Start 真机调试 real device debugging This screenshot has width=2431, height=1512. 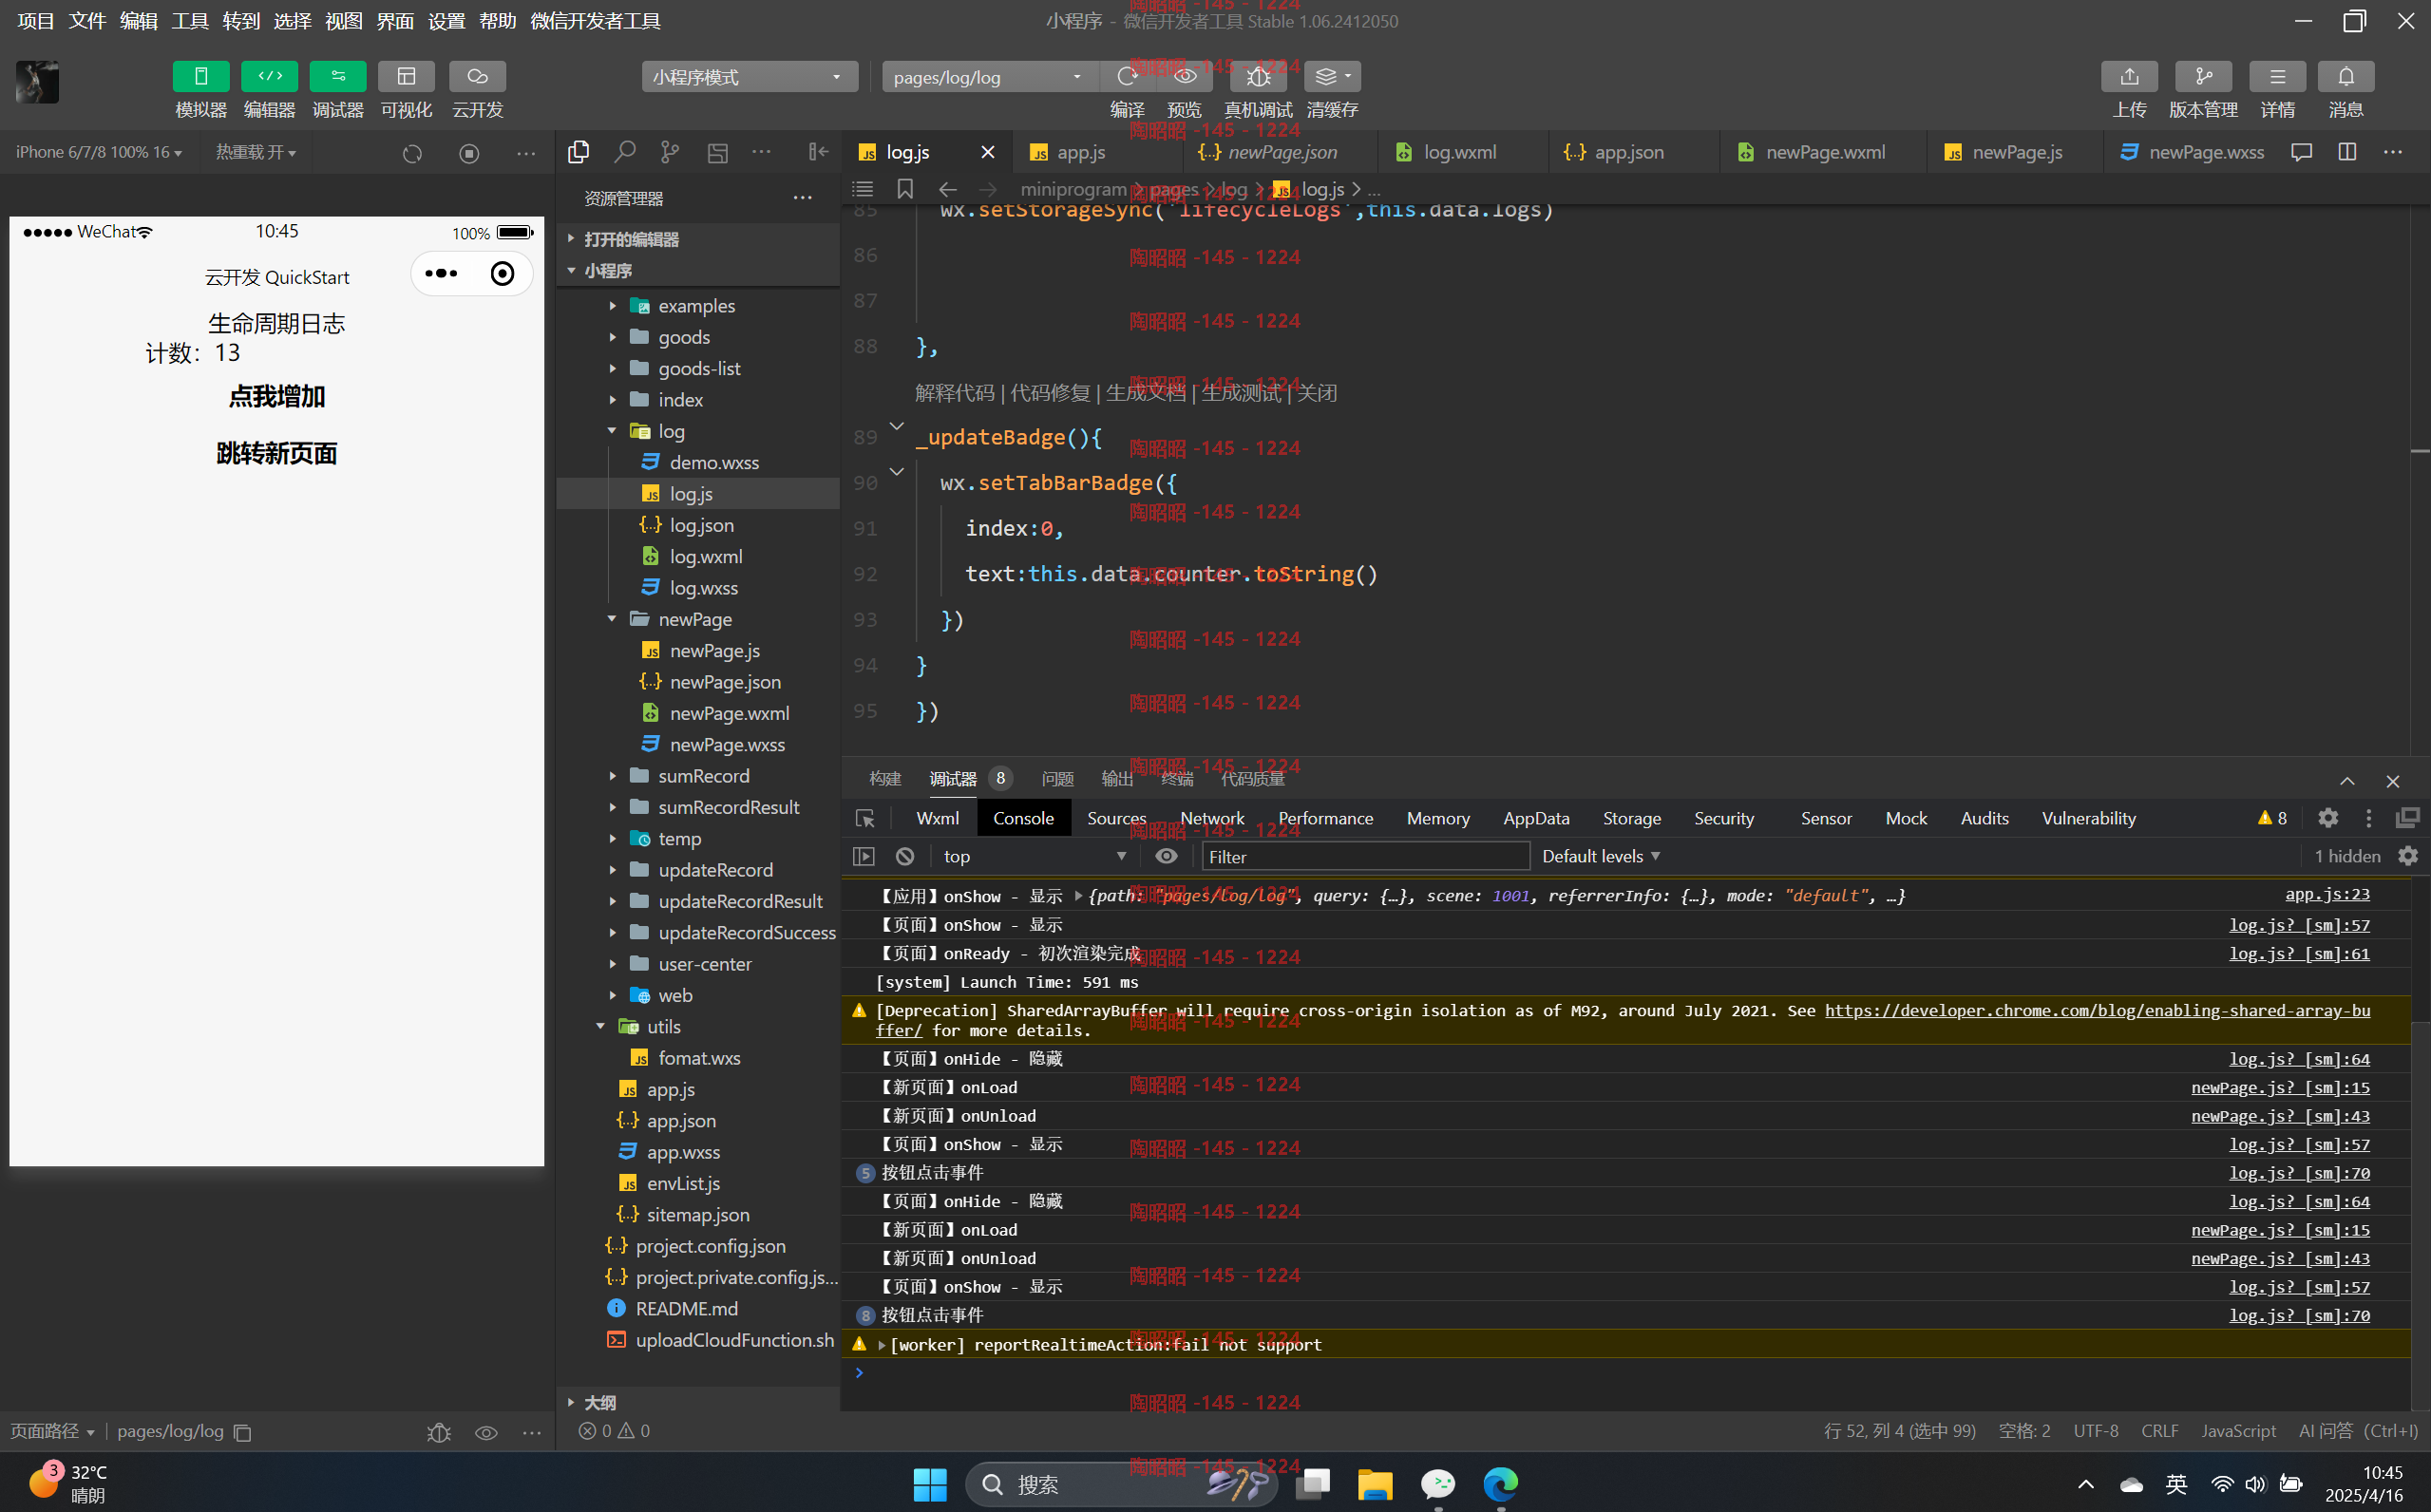pyautogui.click(x=1258, y=76)
